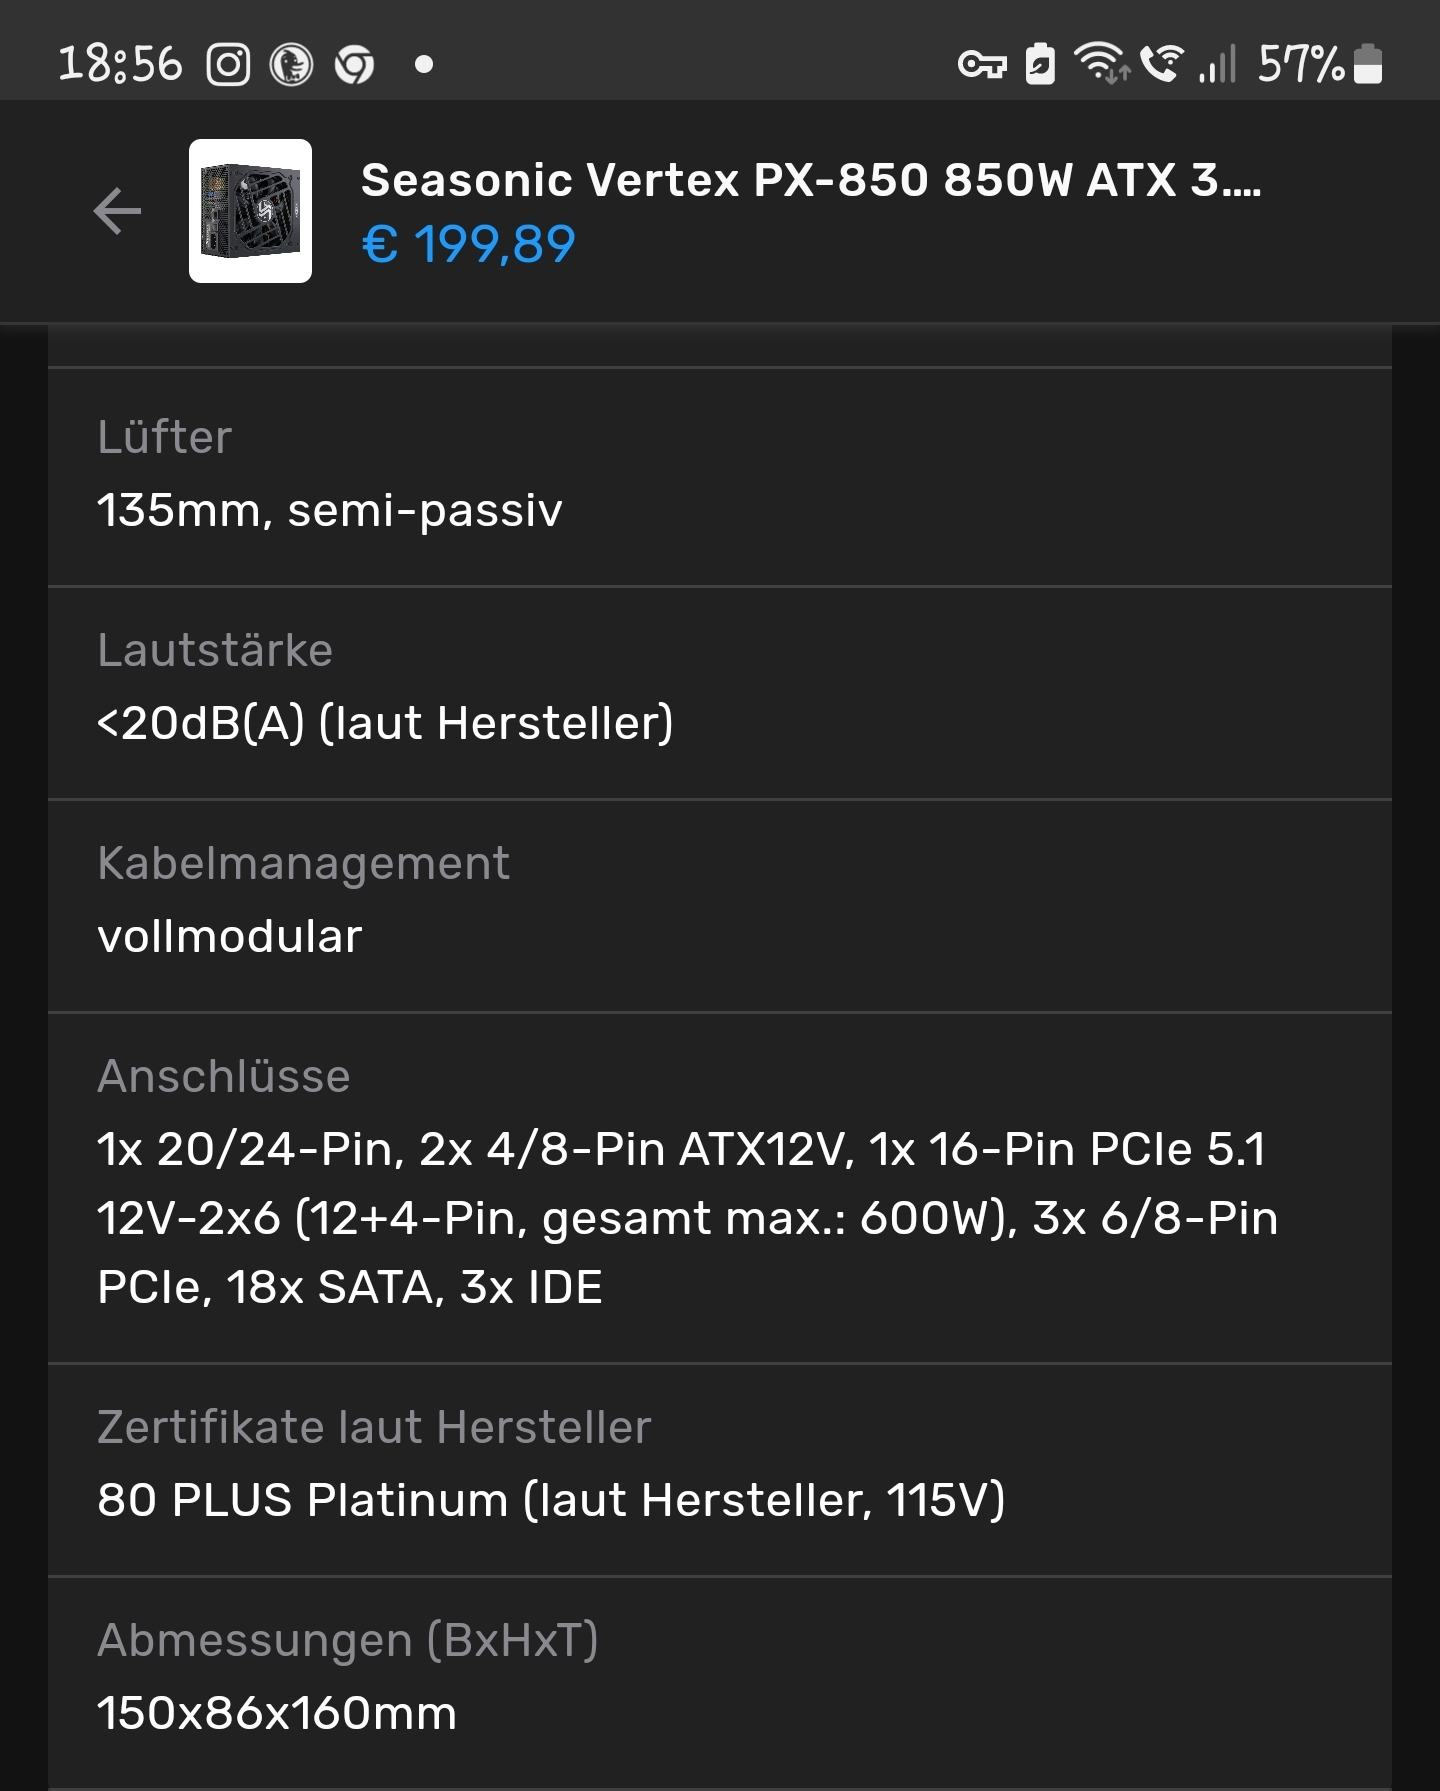Select the Anschlüsse section heading
Screen dimensions: 1440x1791
tap(224, 1077)
